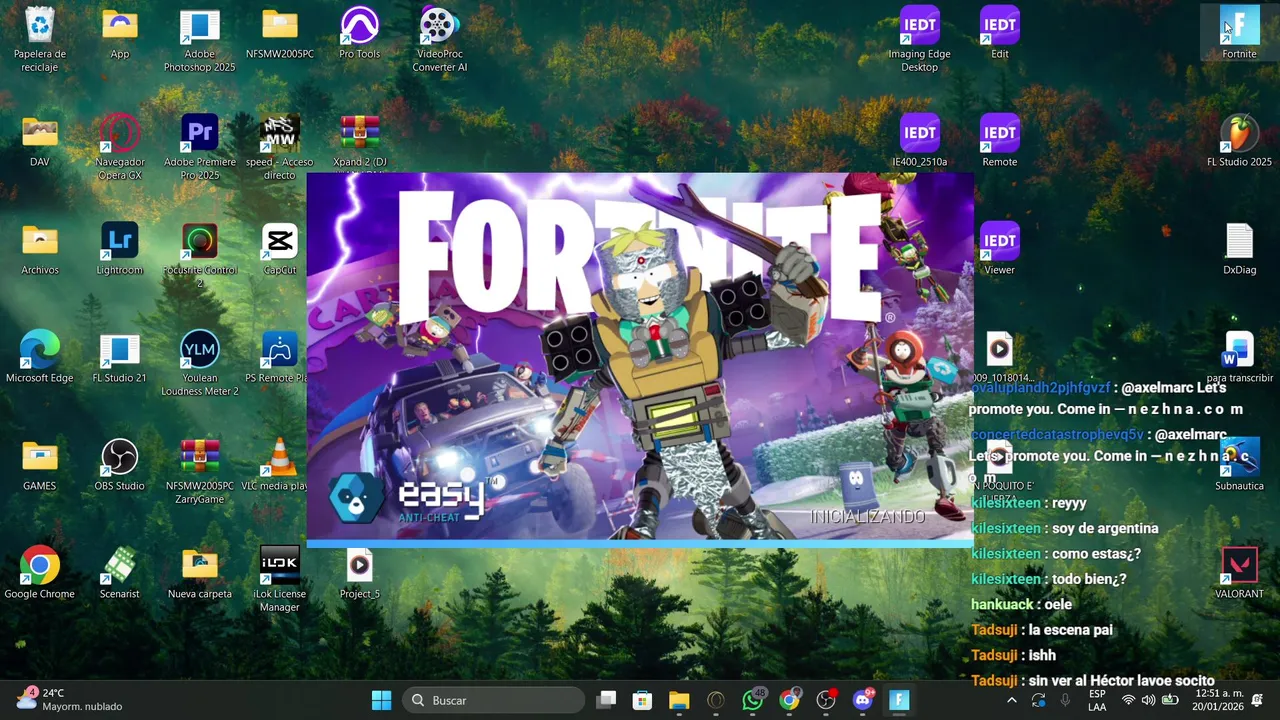Viewport: 1280px width, 720px height.
Task: Open the 009_1018014 media file
Action: point(1000,357)
